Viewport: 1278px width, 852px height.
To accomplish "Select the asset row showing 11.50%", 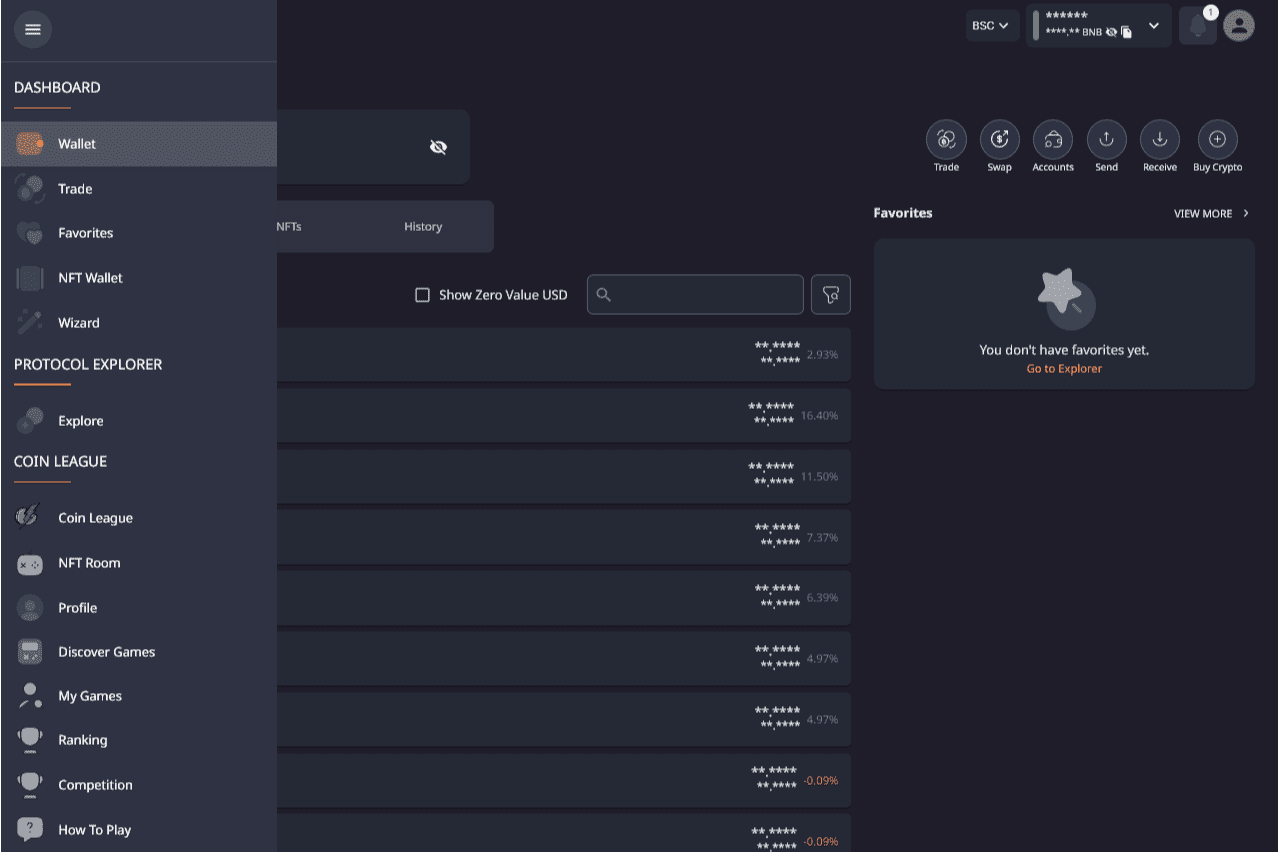I will click(x=564, y=476).
